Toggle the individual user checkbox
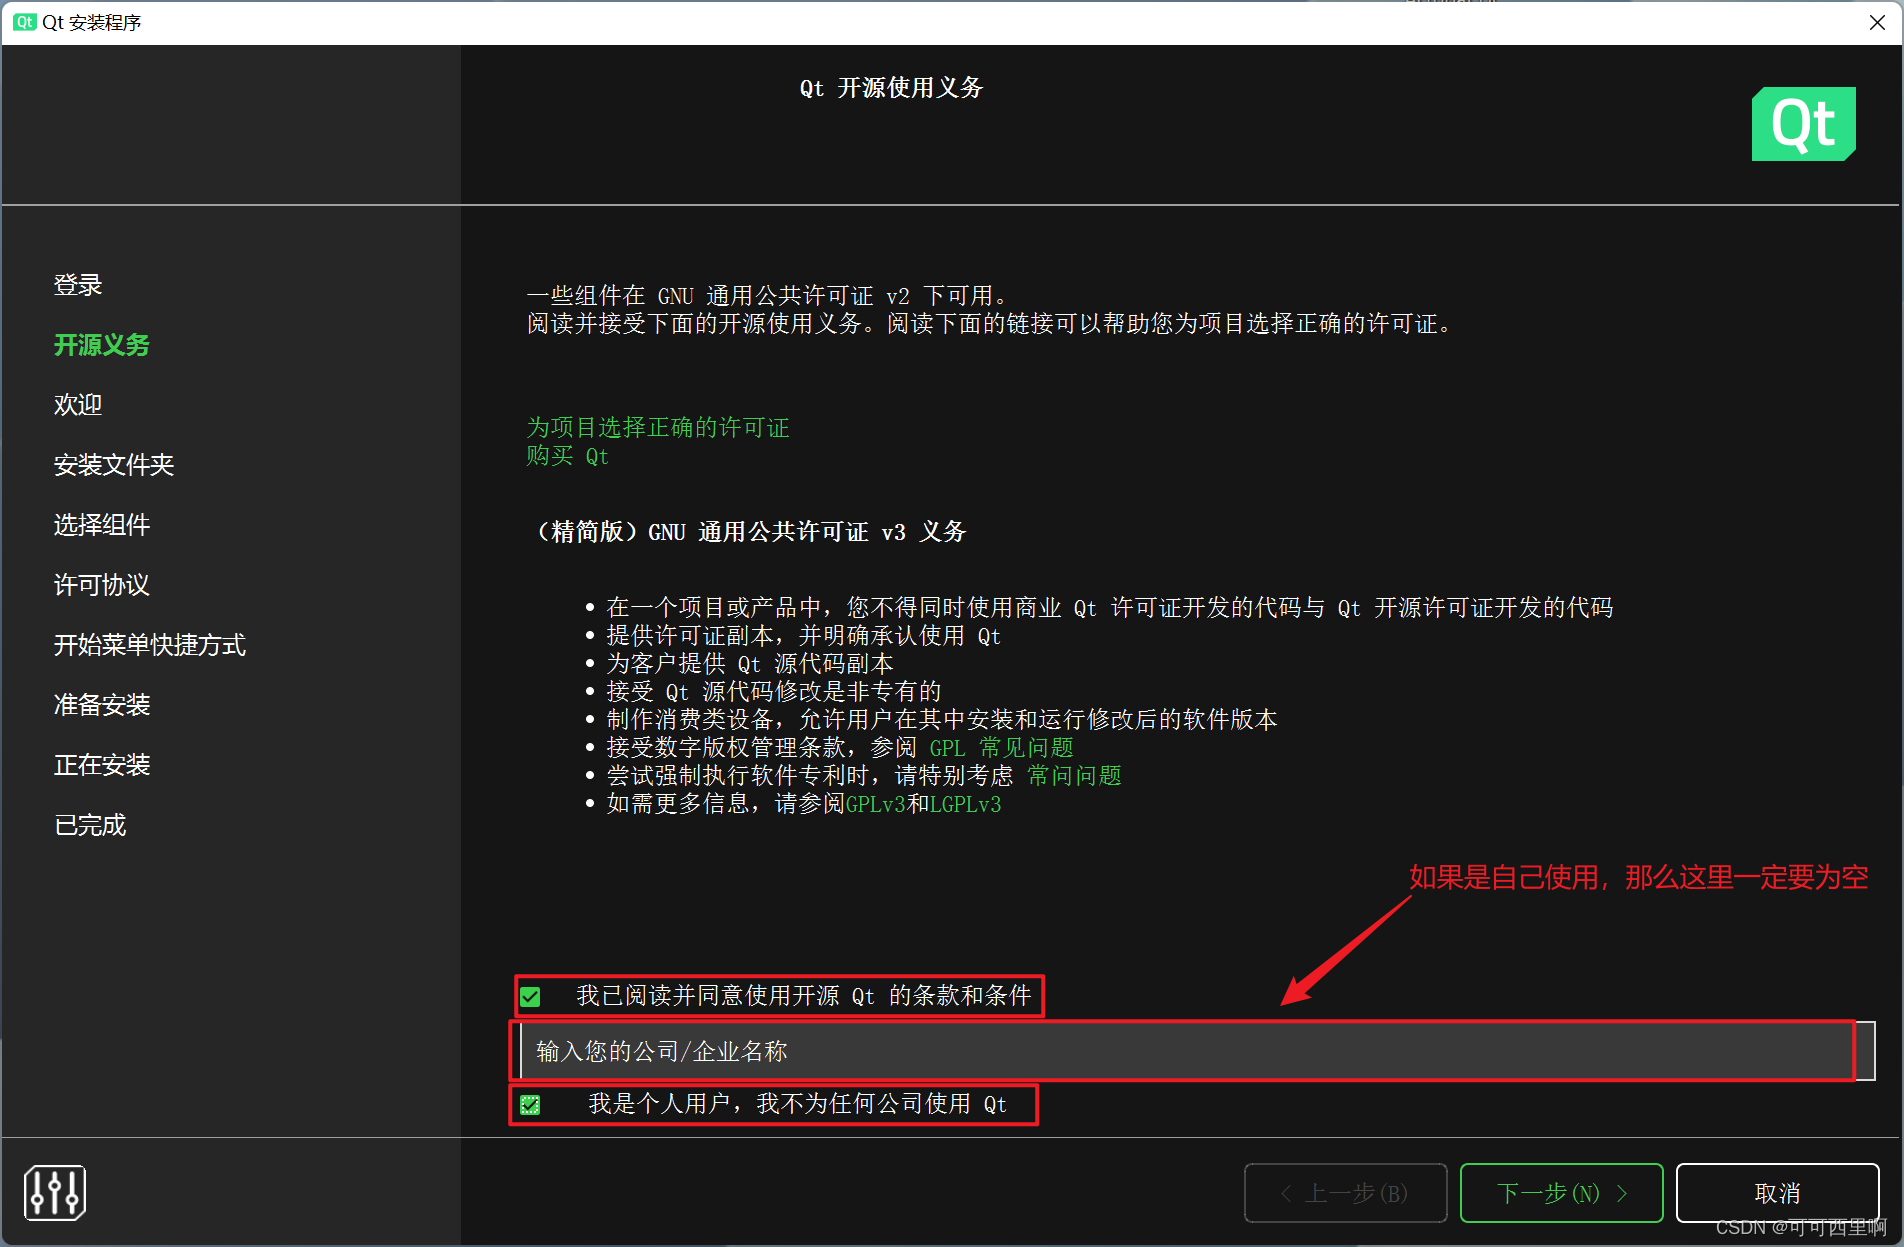The width and height of the screenshot is (1904, 1247). pyautogui.click(x=530, y=1104)
